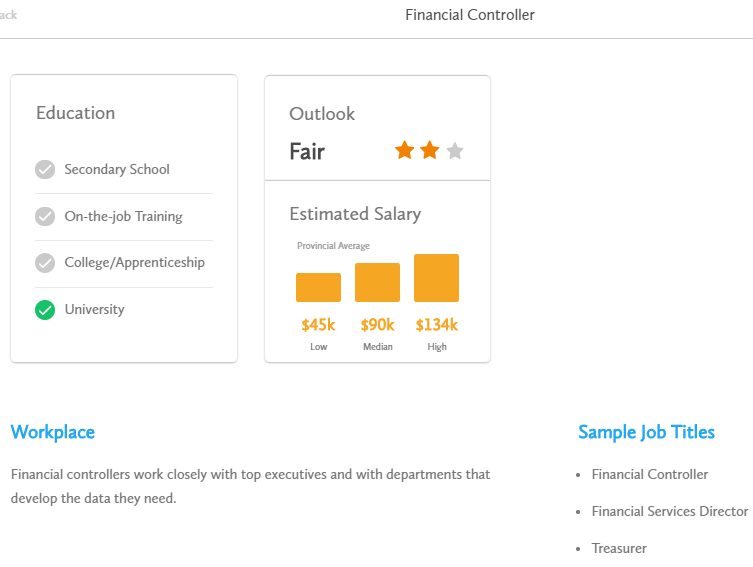Click the Financial Controller page title
This screenshot has height=567, width=753.
(470, 15)
